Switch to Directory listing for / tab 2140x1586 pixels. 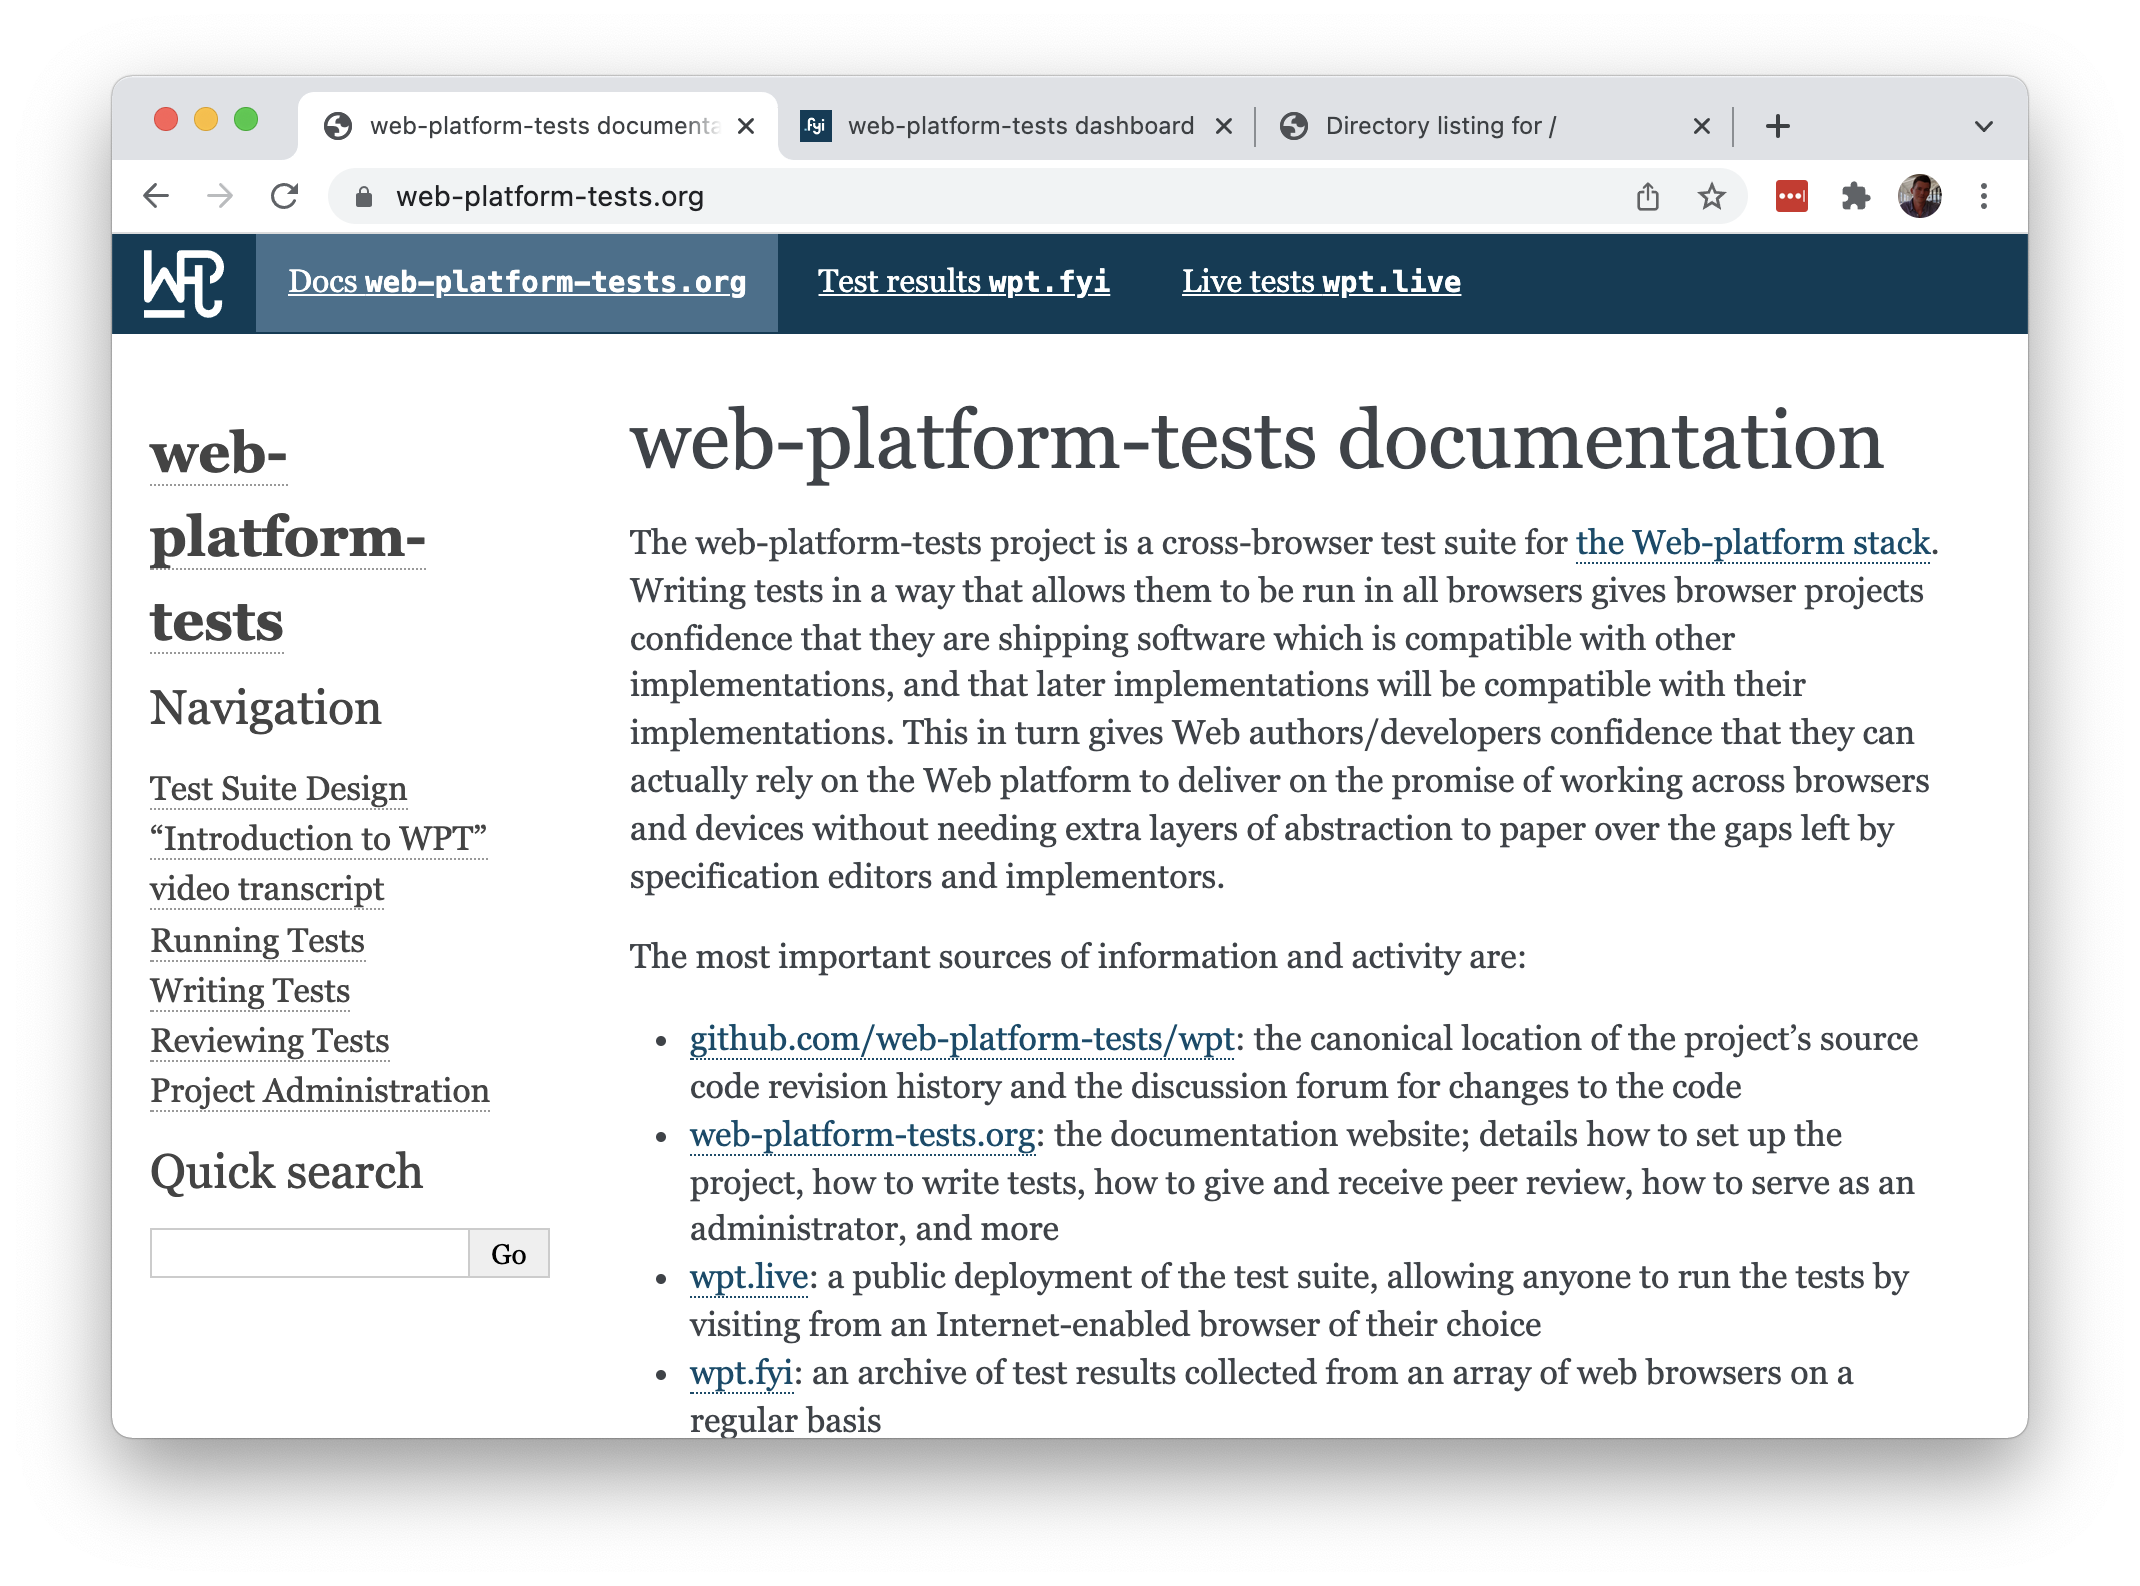1494,126
